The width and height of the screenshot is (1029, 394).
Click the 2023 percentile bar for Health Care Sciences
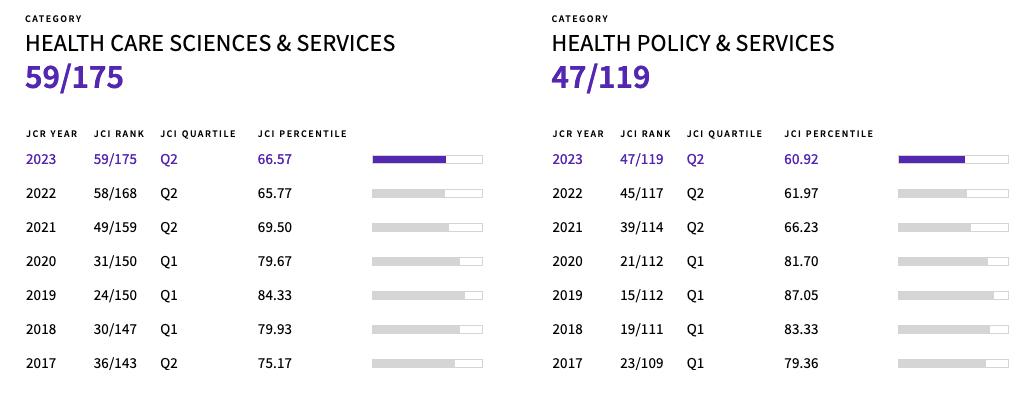pos(427,160)
